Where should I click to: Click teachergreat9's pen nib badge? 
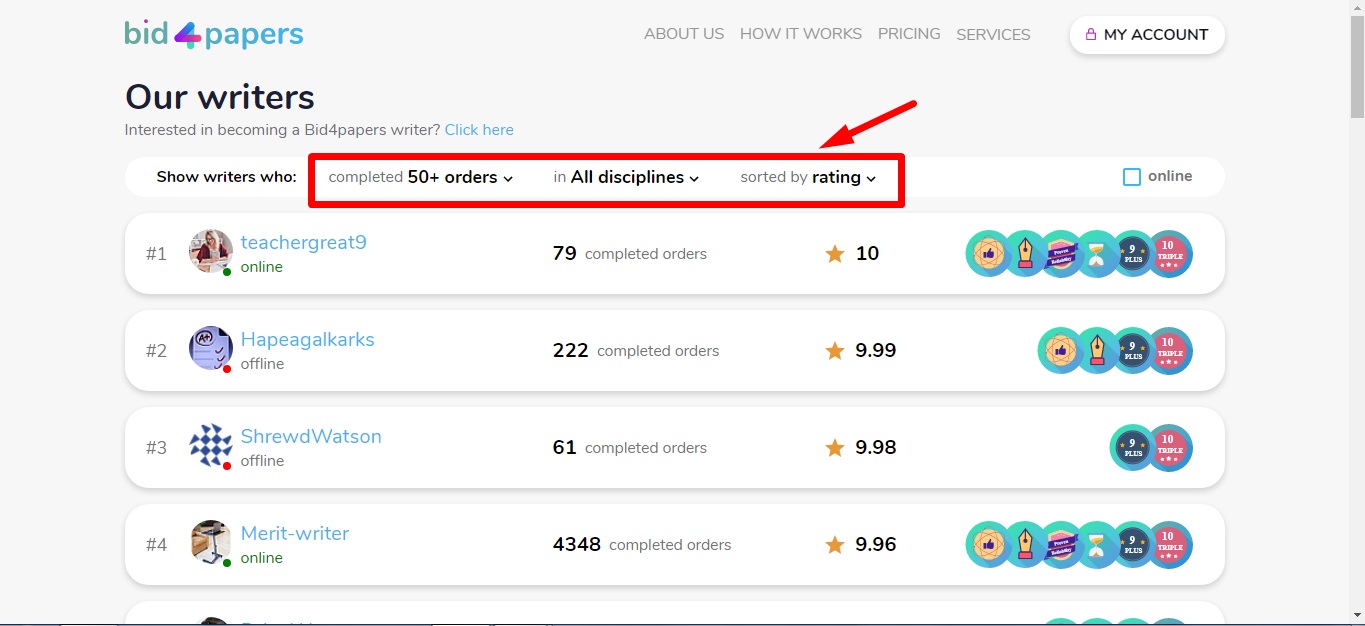pos(1025,254)
